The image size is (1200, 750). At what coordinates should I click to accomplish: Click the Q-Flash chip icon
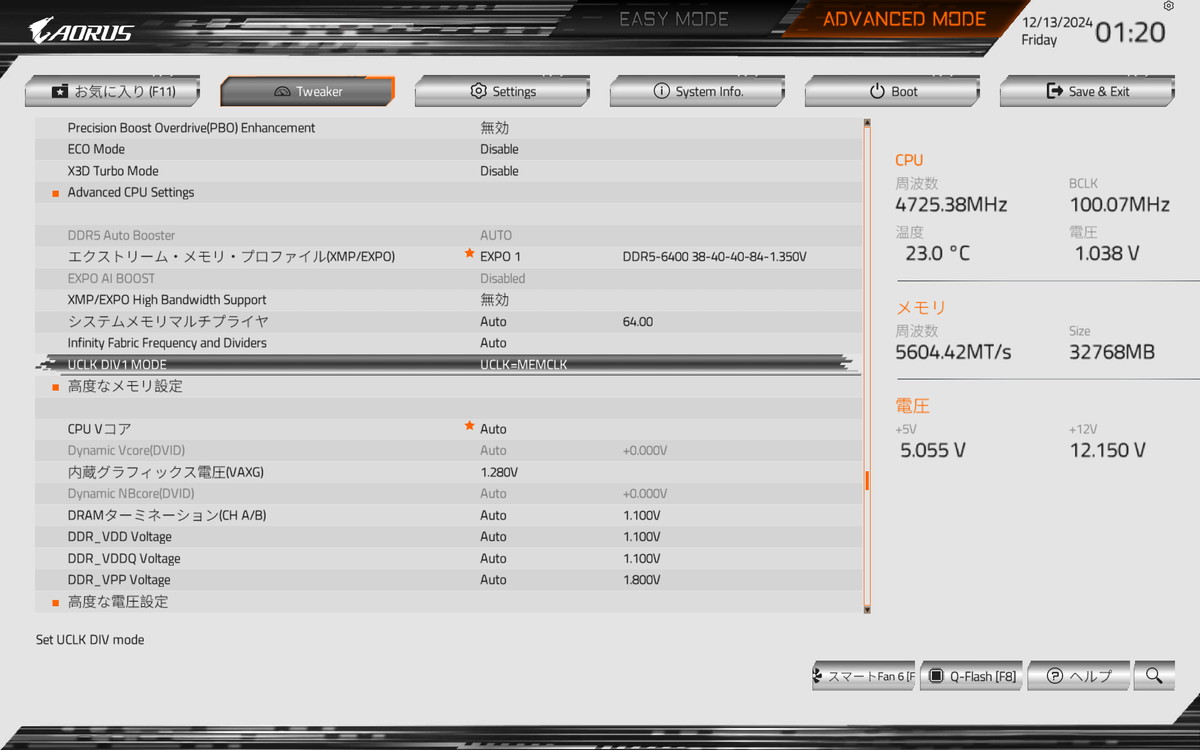point(936,676)
